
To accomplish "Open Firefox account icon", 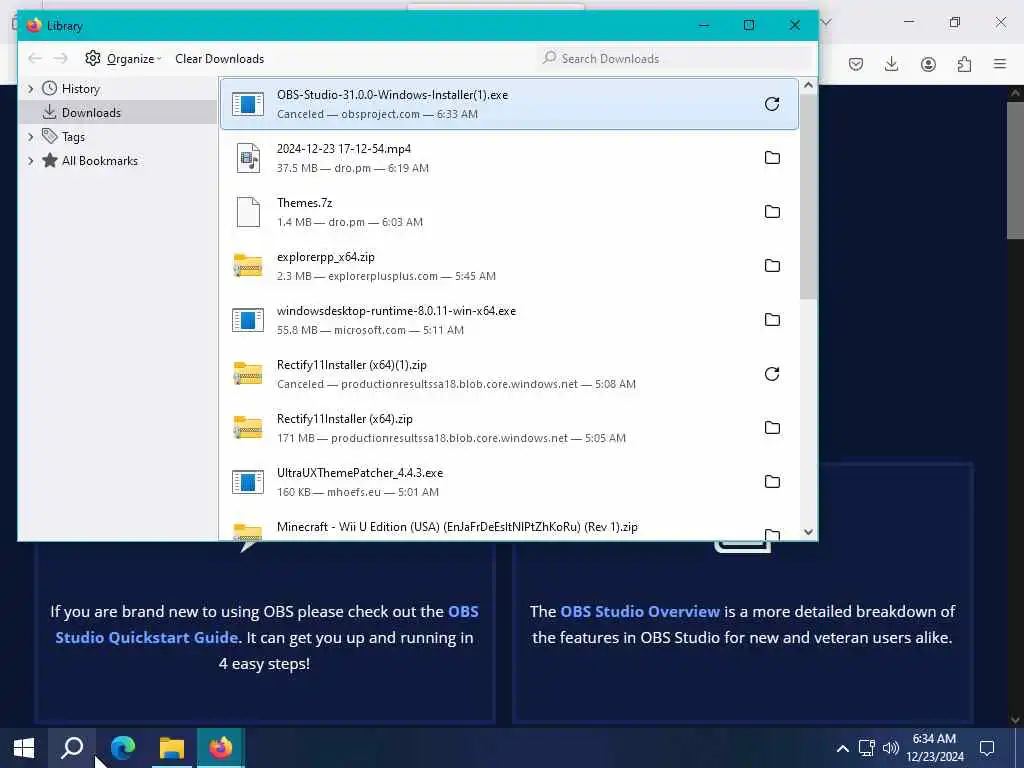I will pos(928,63).
